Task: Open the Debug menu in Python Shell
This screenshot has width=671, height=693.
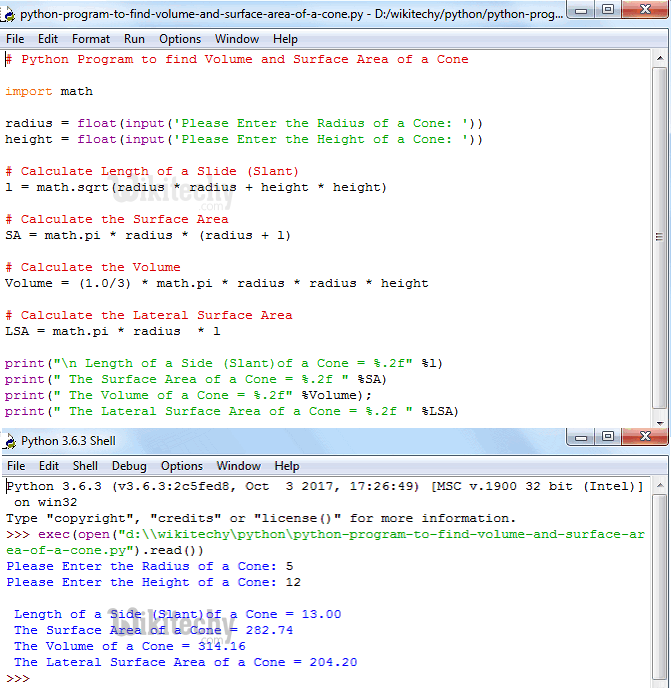Action: coord(129,466)
